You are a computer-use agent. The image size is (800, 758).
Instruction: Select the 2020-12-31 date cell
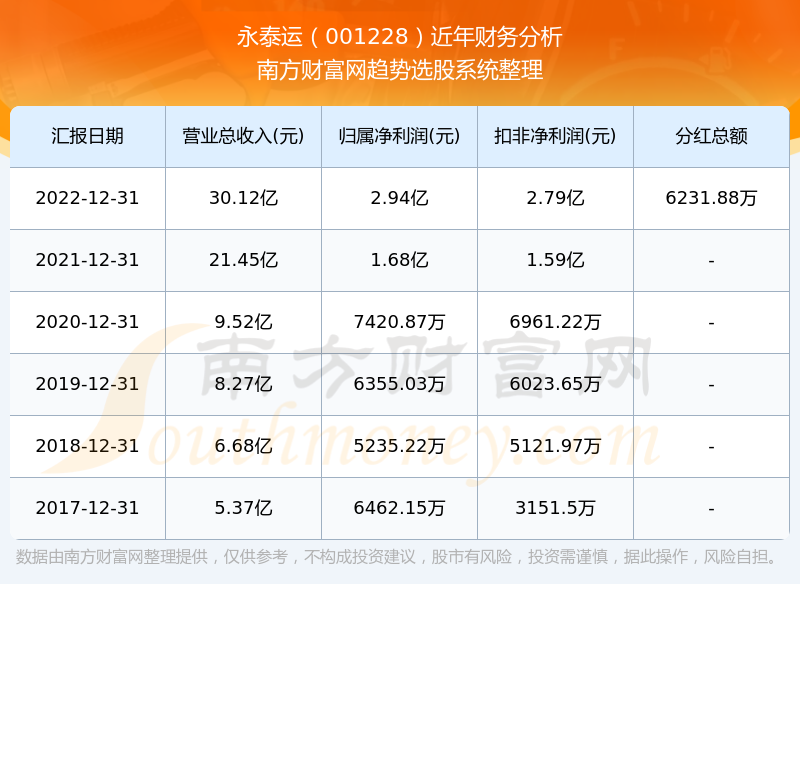pos(87,322)
